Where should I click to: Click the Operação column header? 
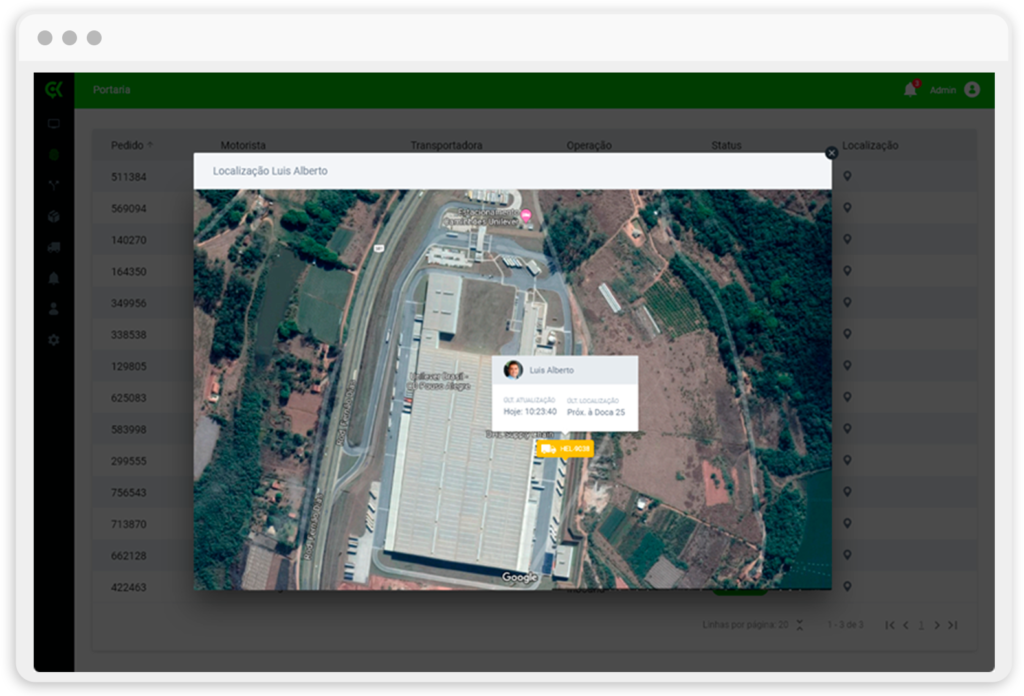(x=589, y=145)
